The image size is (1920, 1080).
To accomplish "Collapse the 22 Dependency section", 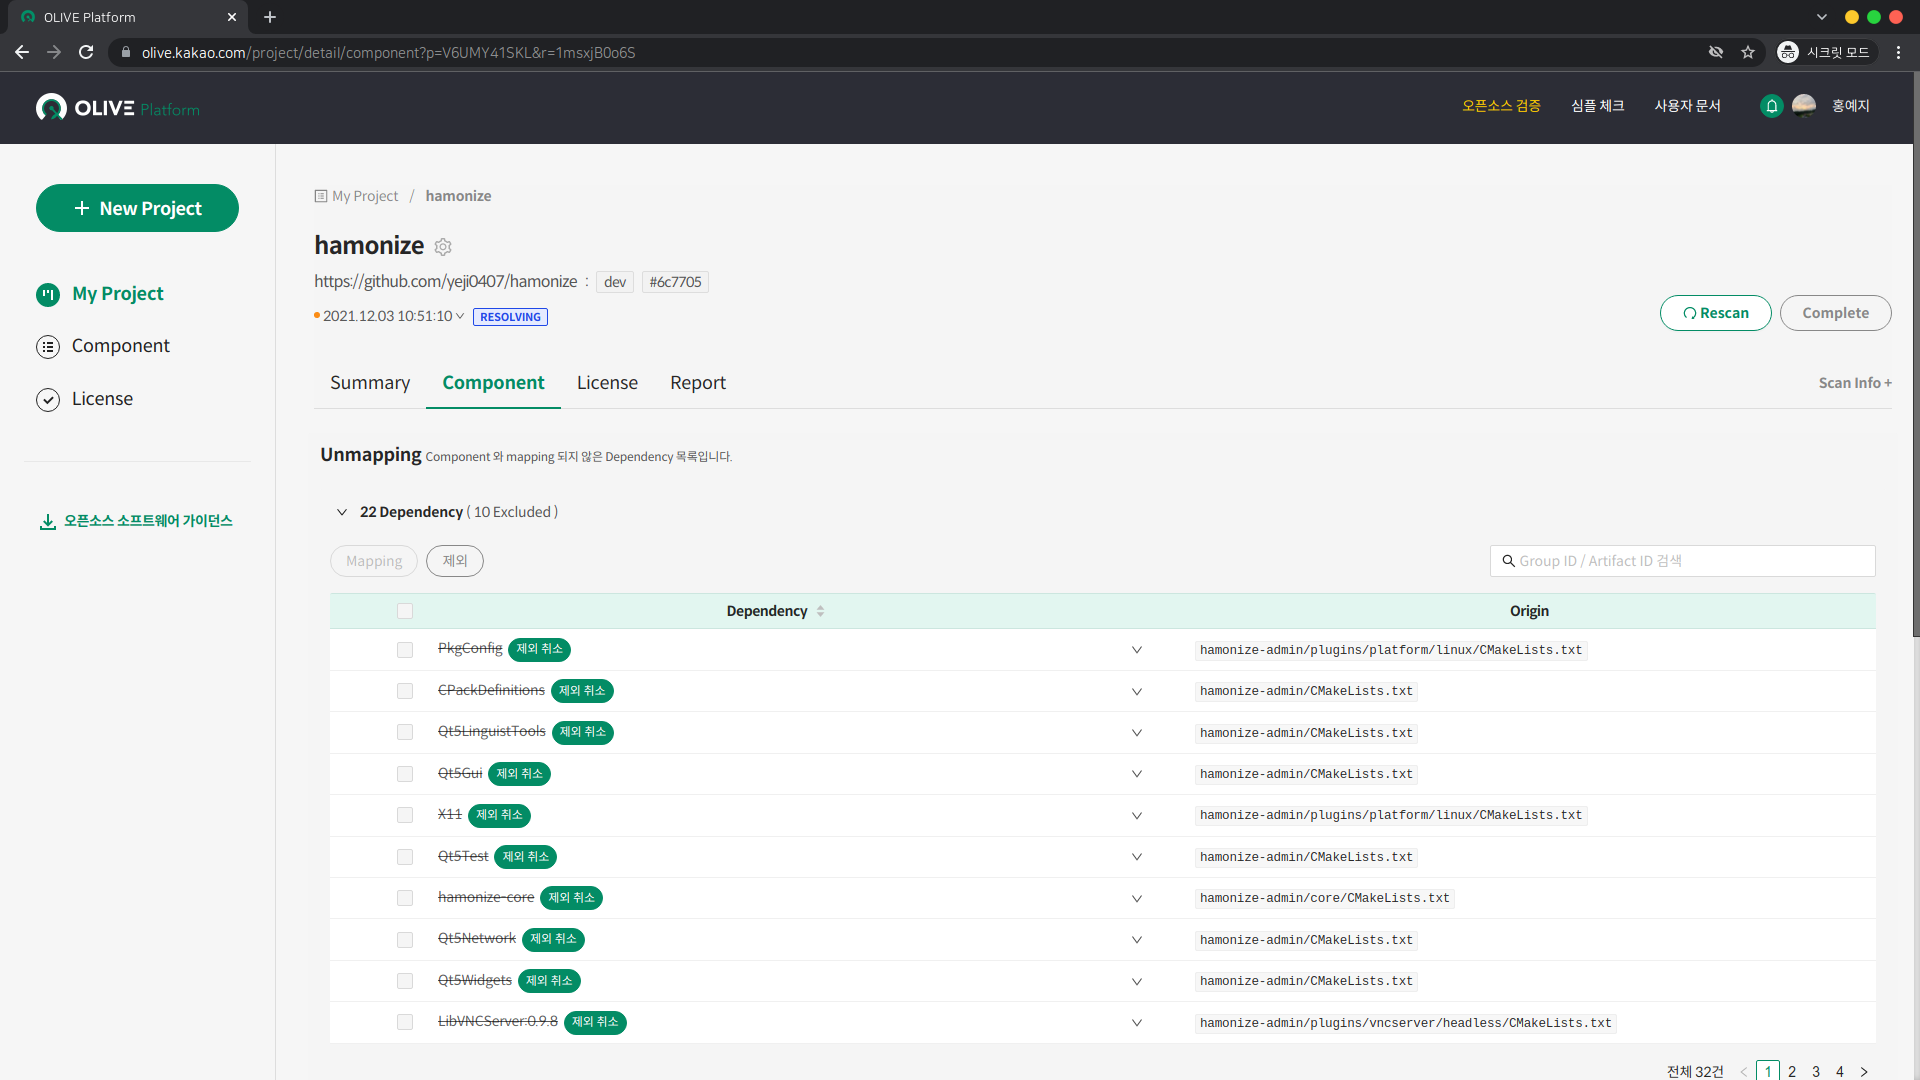I will pos(342,512).
